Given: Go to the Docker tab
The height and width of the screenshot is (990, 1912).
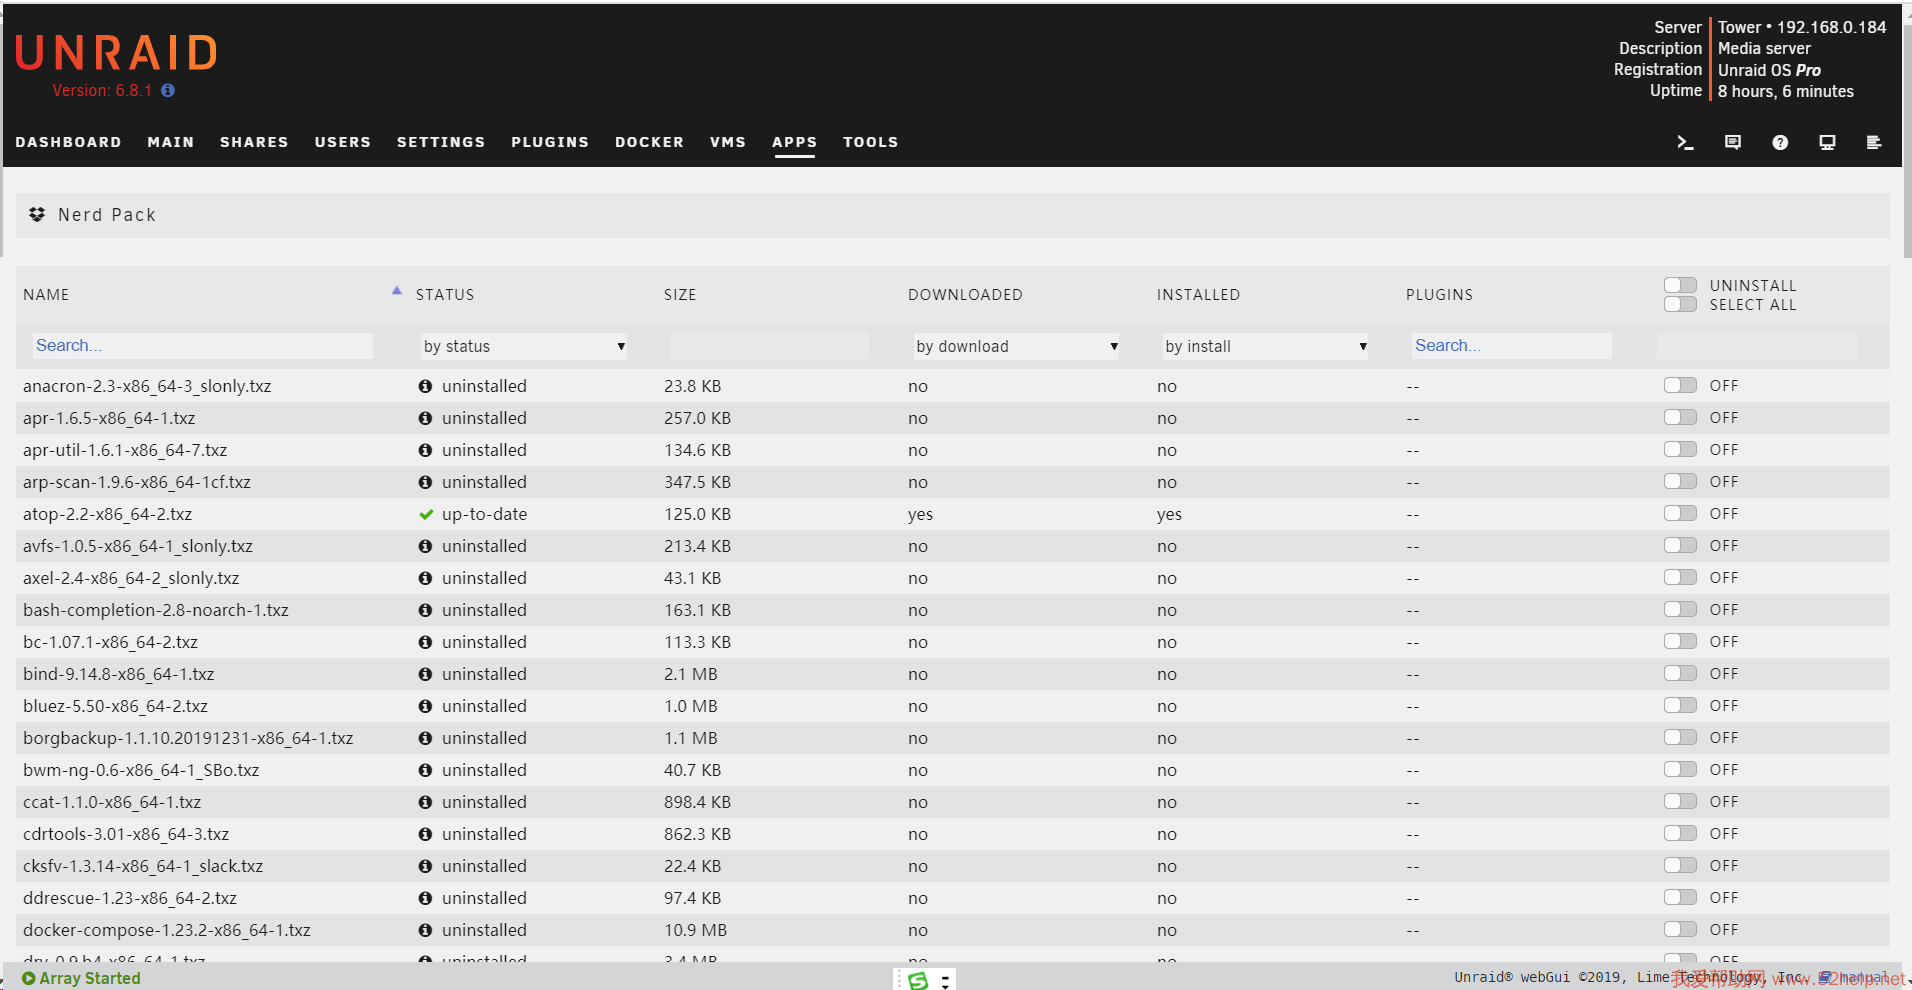Looking at the screenshot, I should [649, 142].
